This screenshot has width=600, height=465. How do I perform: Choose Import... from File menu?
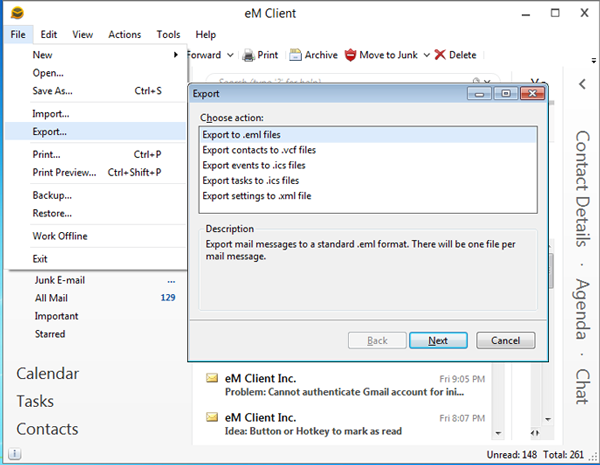pos(96,114)
